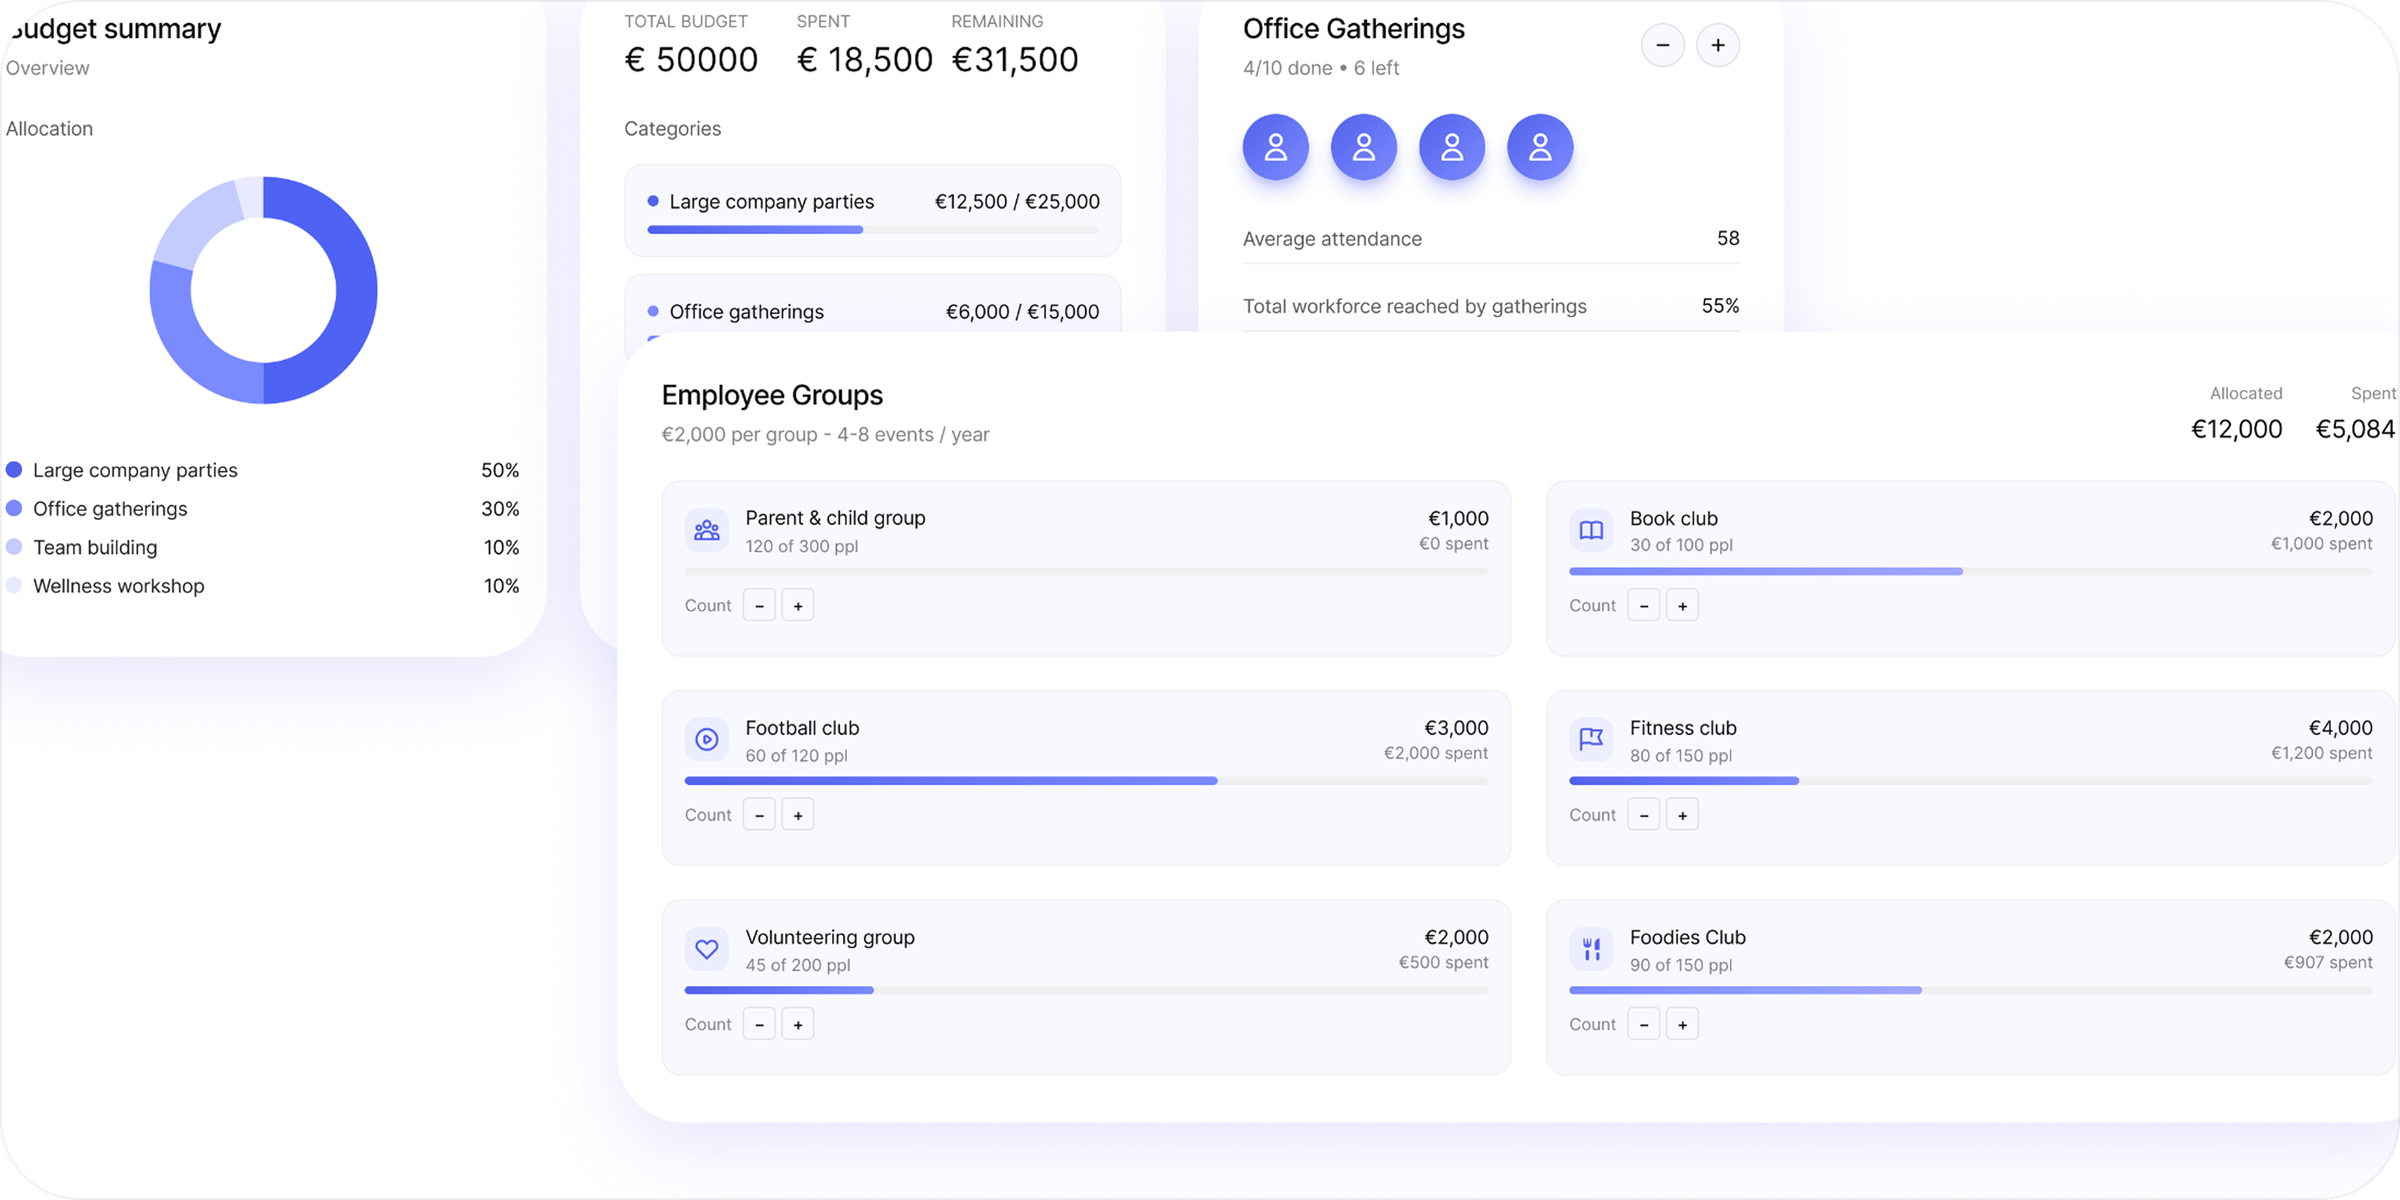Decrease the Volunteering group count

760,1024
